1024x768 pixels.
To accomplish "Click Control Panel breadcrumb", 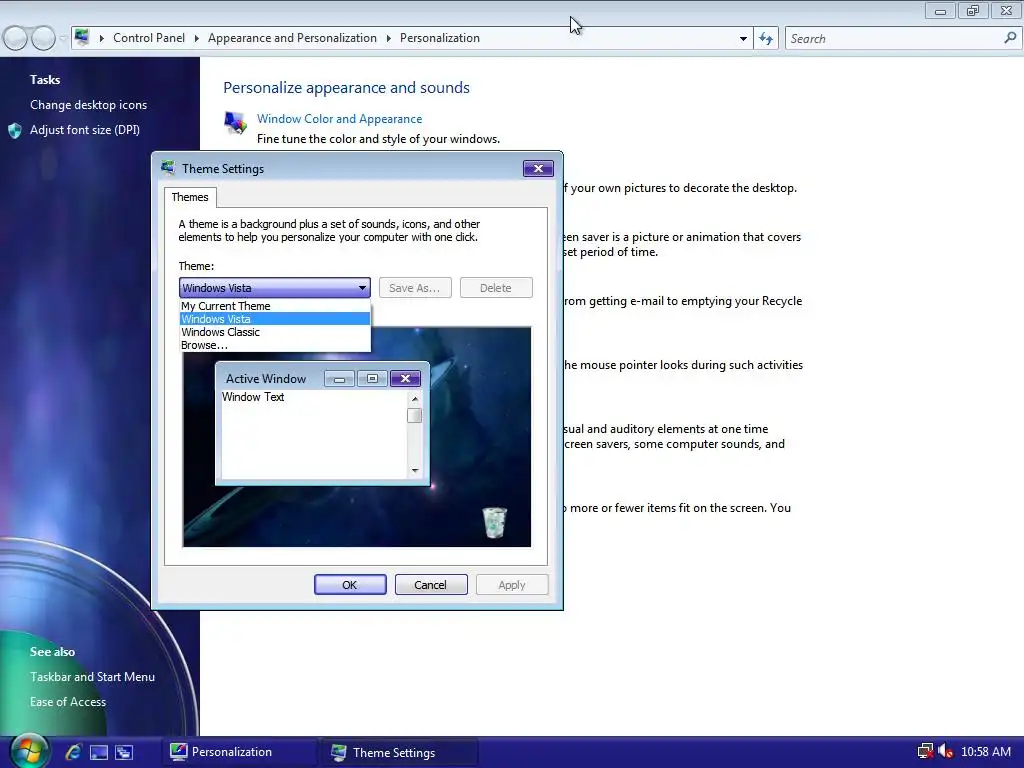I will coord(149,39).
